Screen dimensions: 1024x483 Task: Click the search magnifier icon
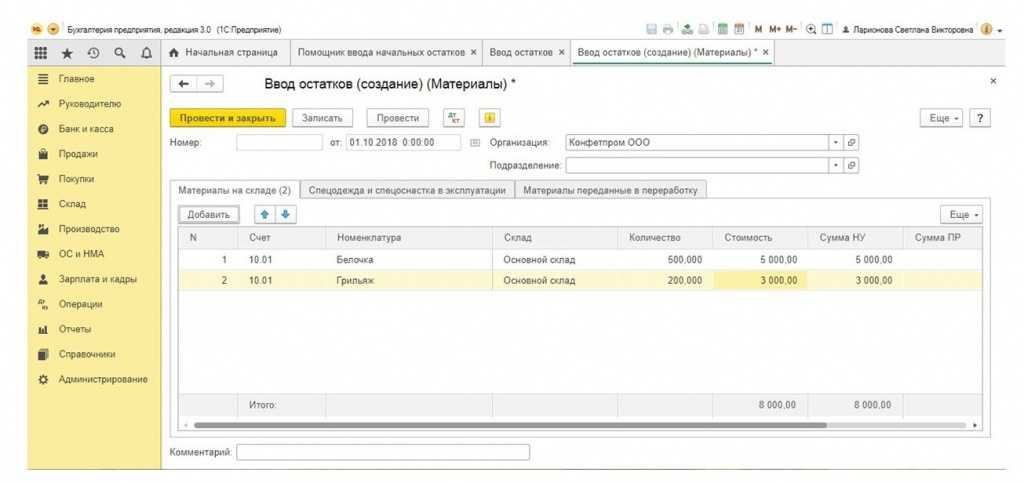(120, 54)
